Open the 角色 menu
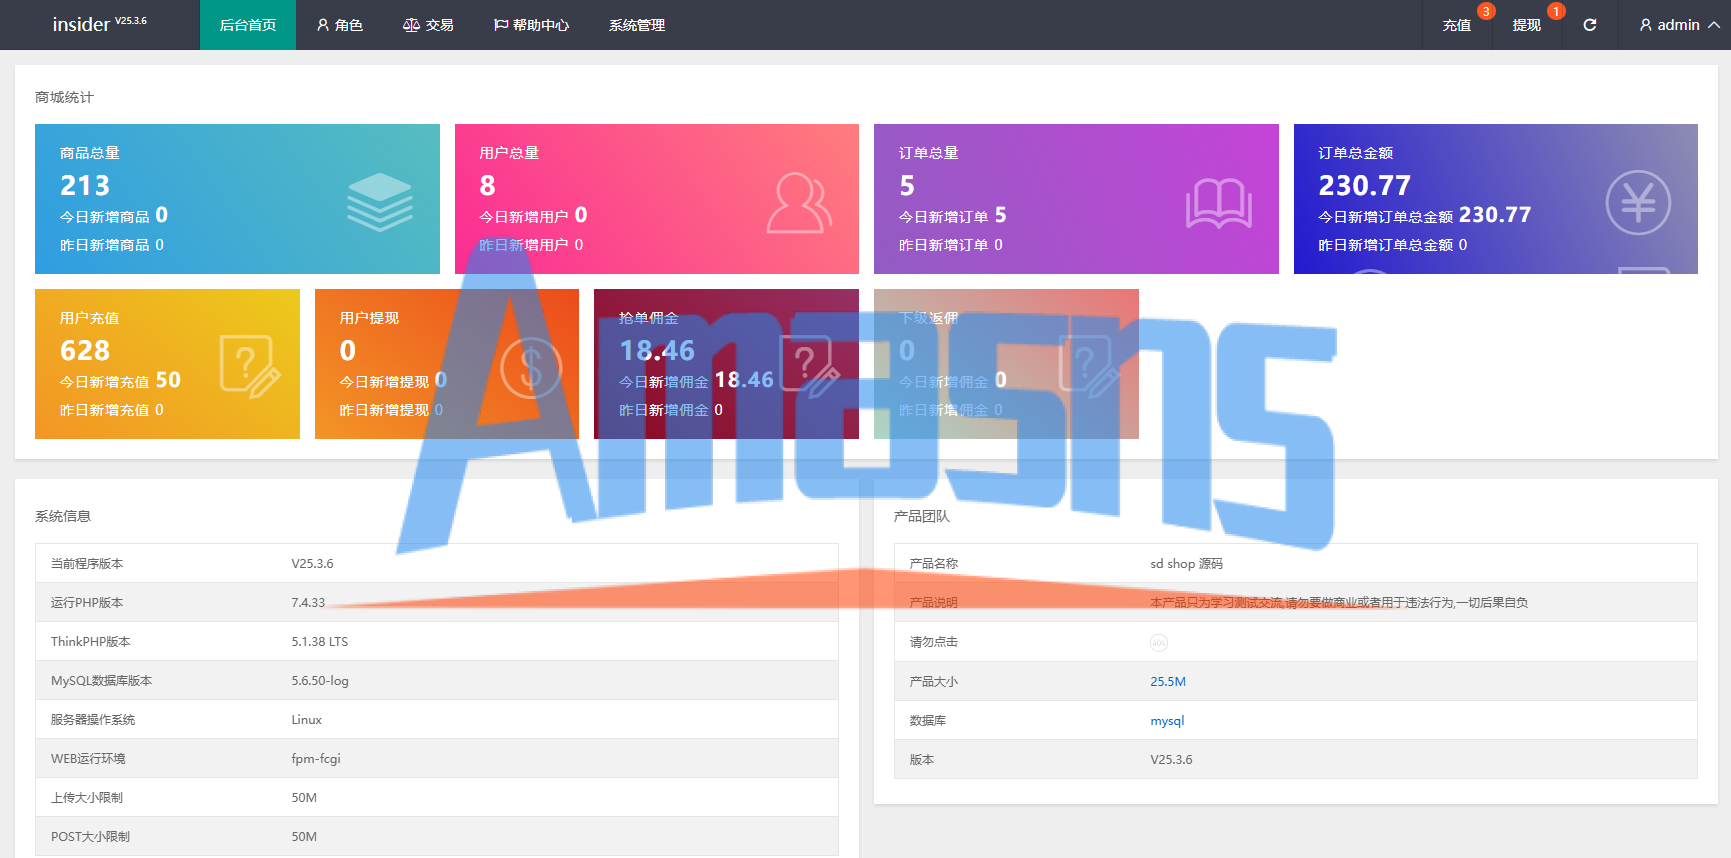Viewport: 1731px width, 858px height. pyautogui.click(x=340, y=25)
